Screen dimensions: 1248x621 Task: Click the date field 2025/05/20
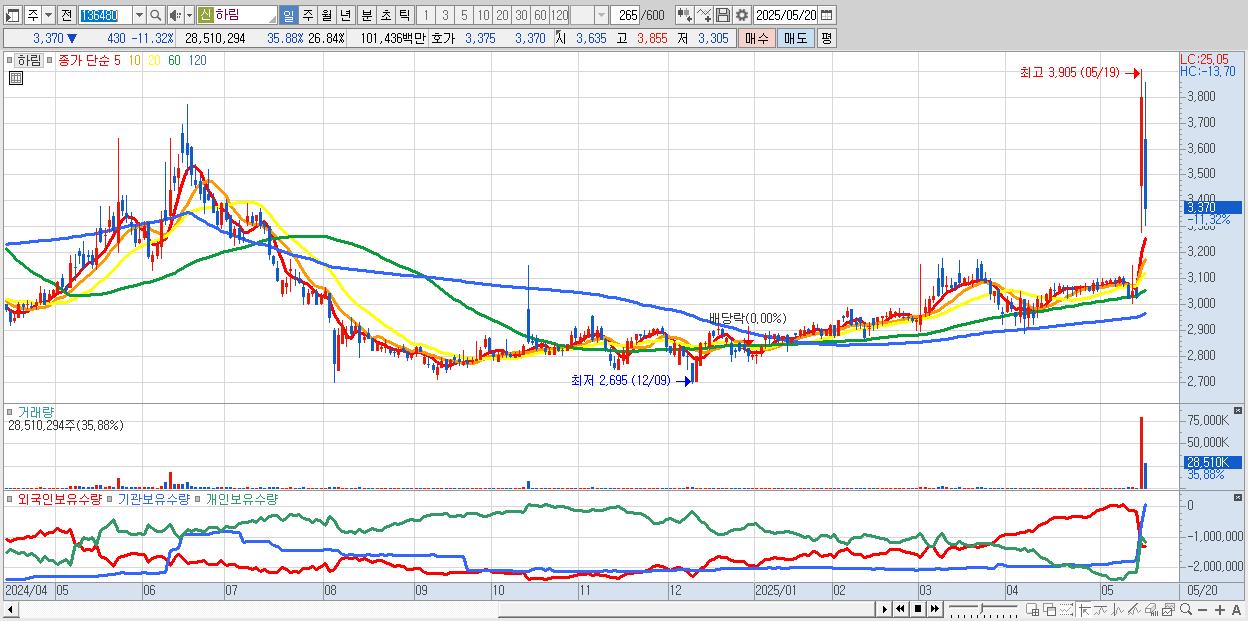pos(786,15)
